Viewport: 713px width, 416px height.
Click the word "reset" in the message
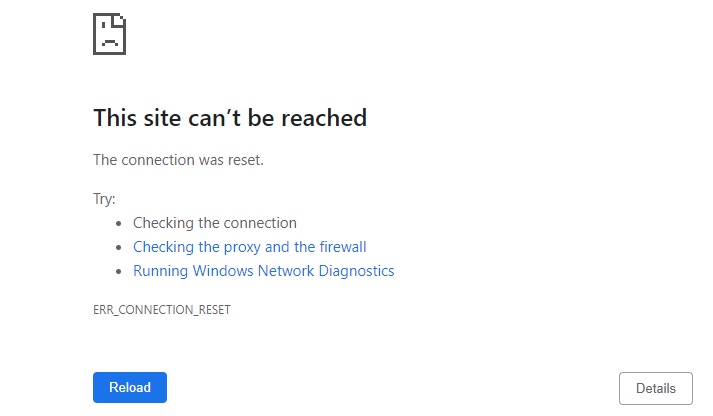[x=243, y=160]
